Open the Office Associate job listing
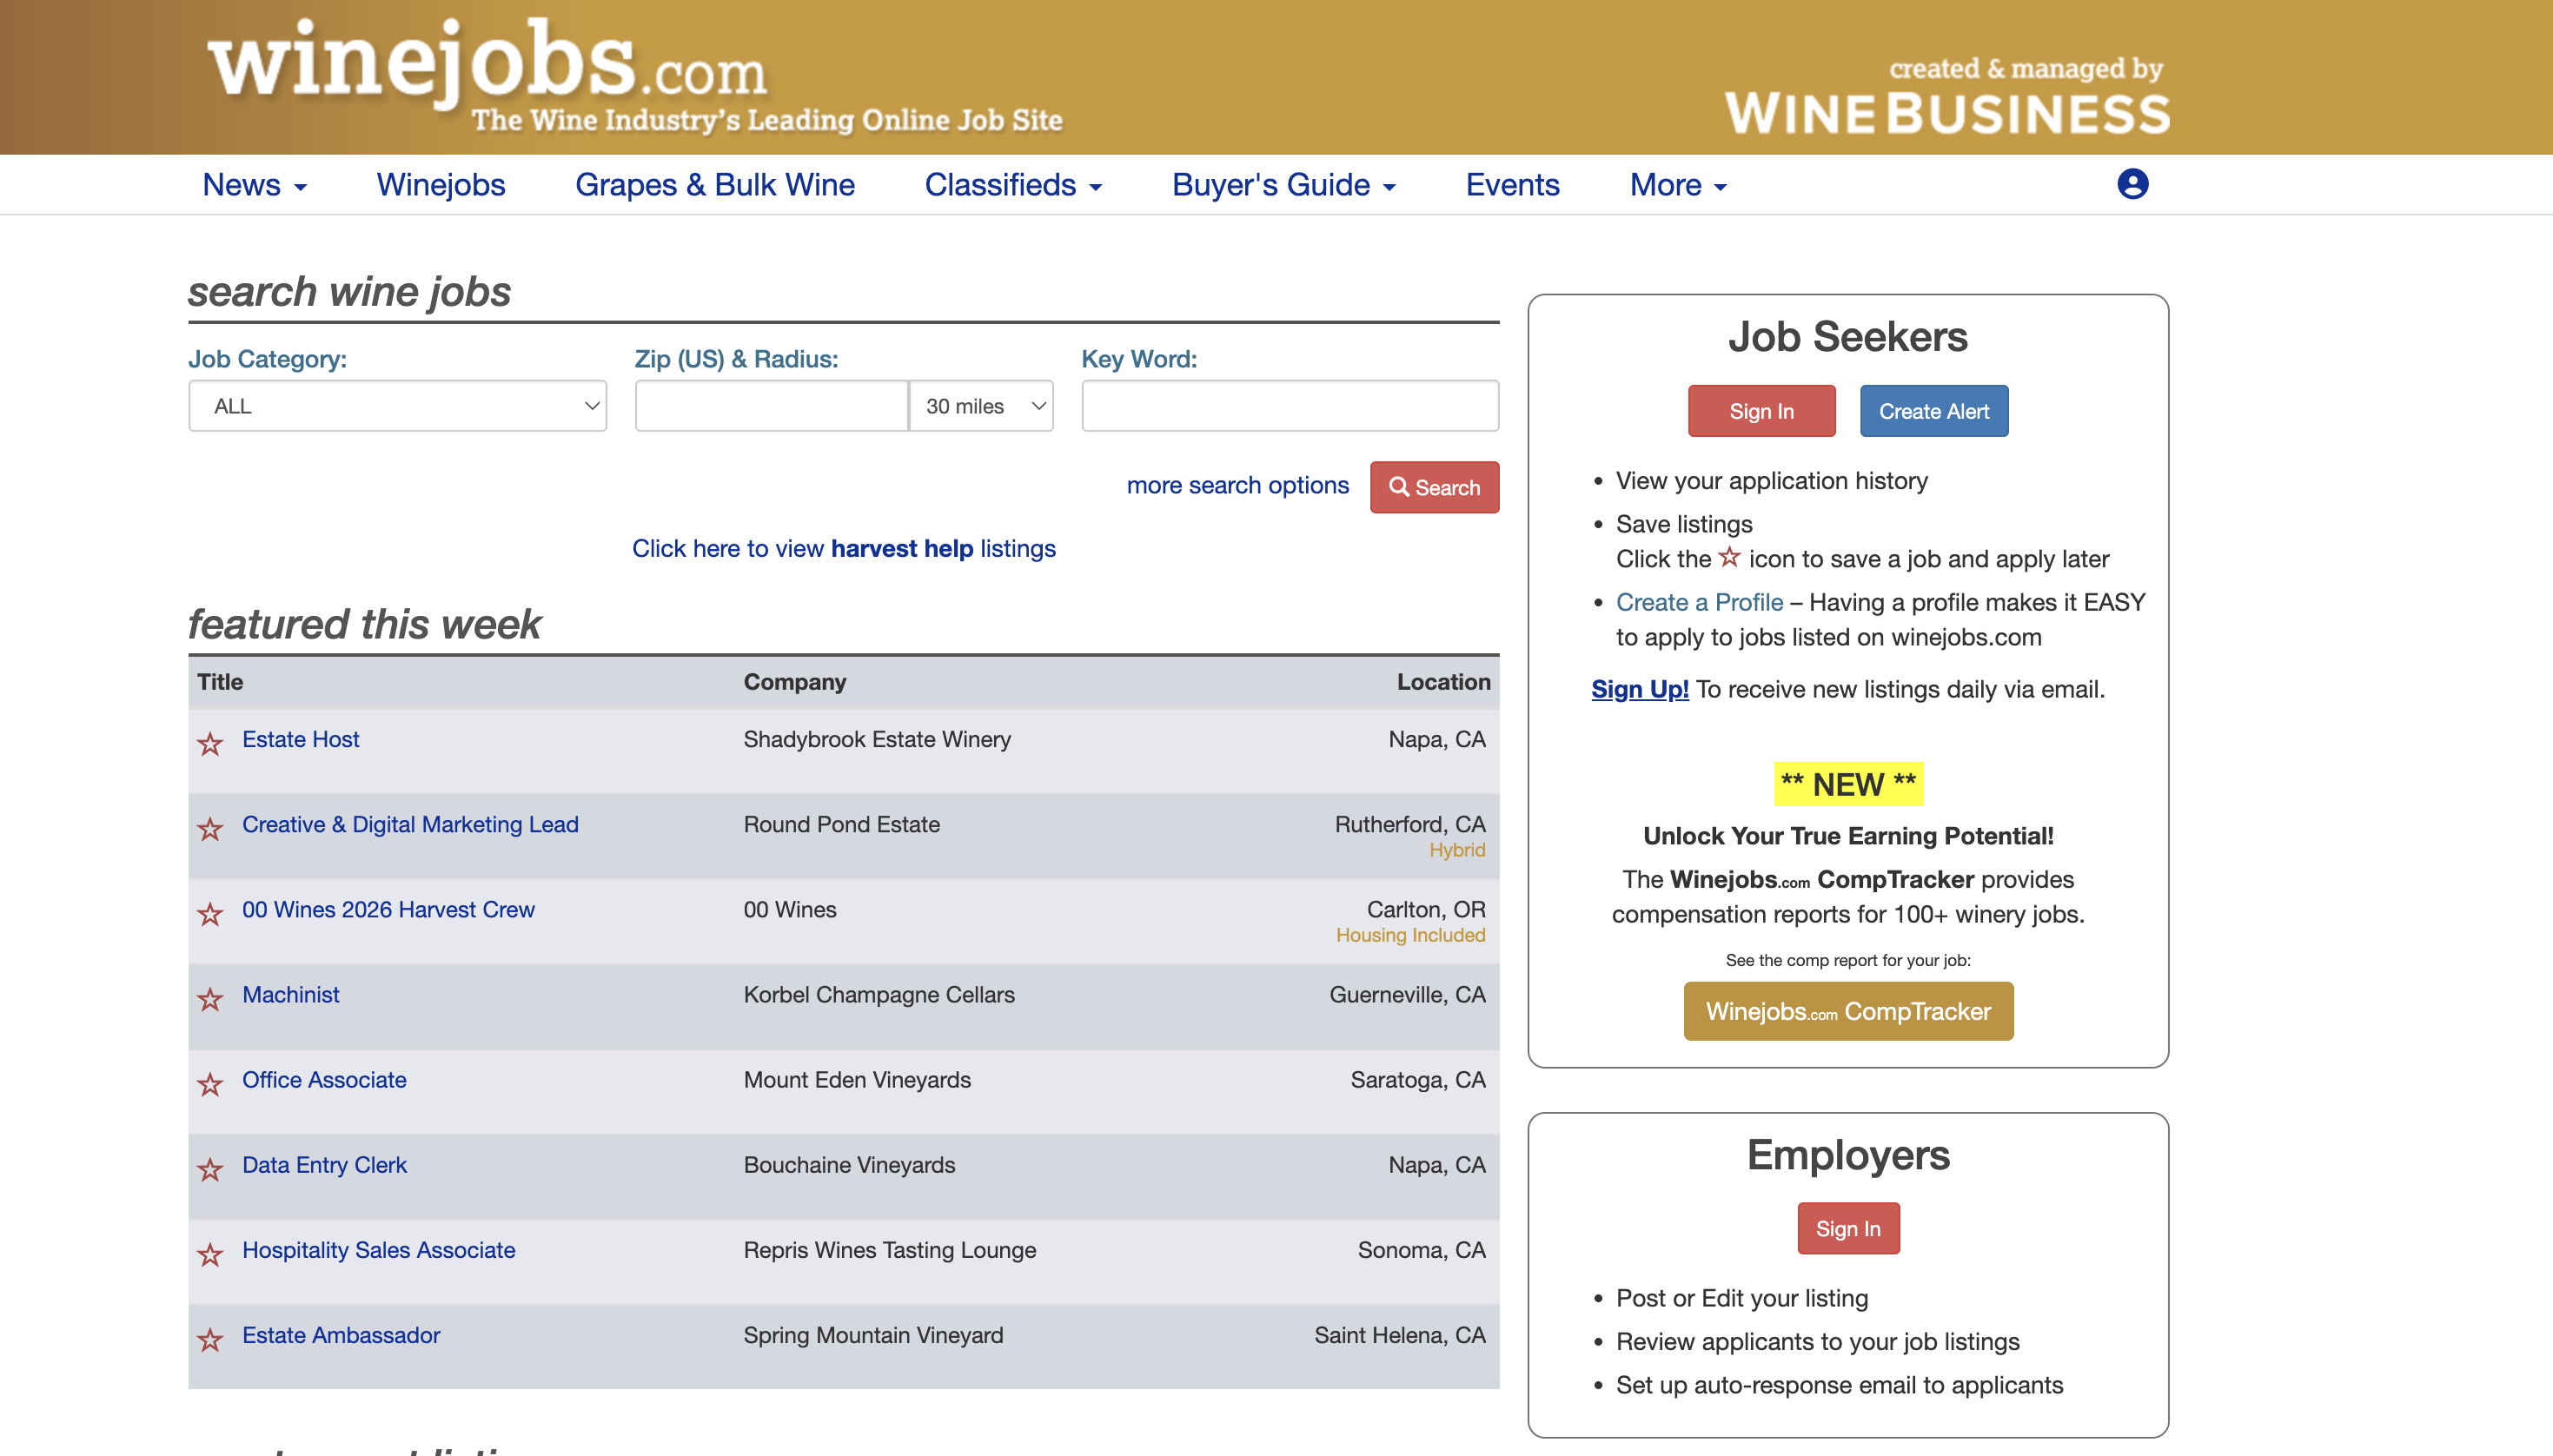This screenshot has width=2553, height=1456. click(324, 1079)
